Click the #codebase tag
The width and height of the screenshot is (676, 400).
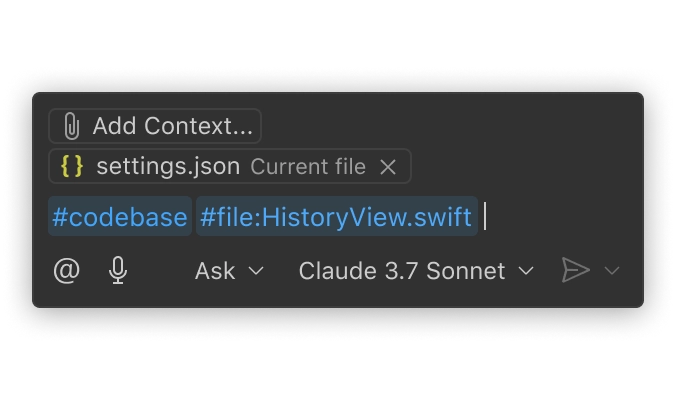click(x=119, y=217)
